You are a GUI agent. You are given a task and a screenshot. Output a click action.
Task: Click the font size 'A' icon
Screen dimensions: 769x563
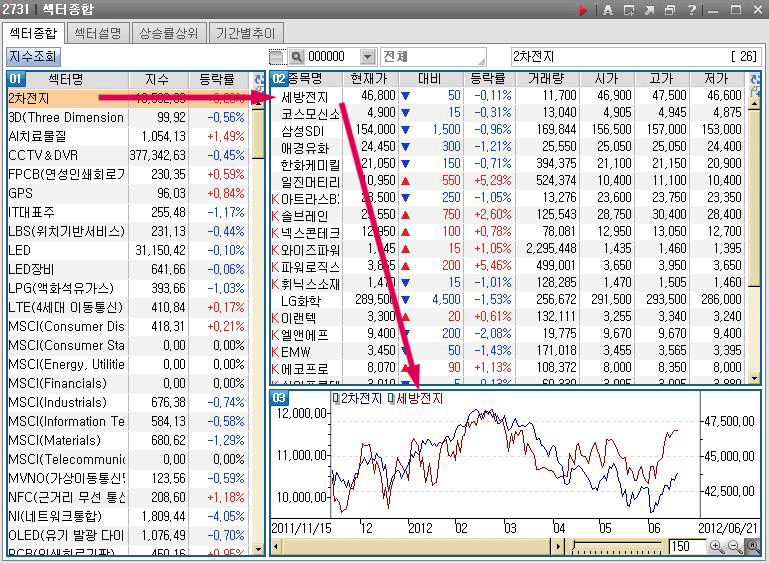(x=608, y=10)
